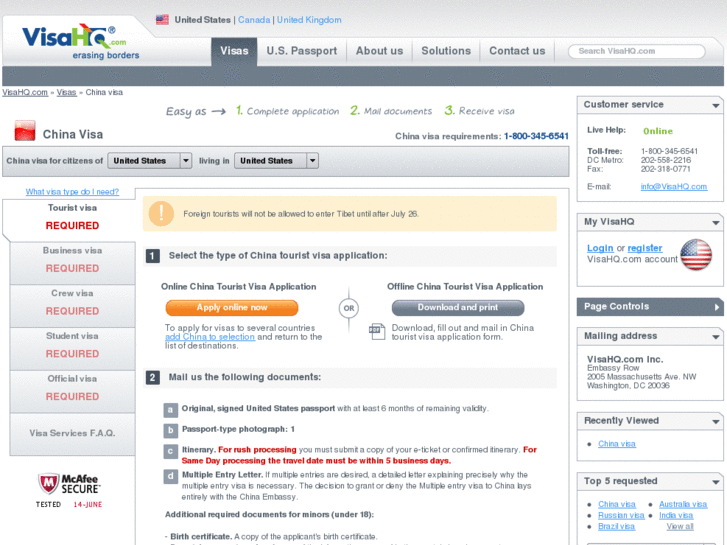This screenshot has width=727, height=545.
Task: Click the 1-800-345-6541 requirements phone number
Action: 536,136
